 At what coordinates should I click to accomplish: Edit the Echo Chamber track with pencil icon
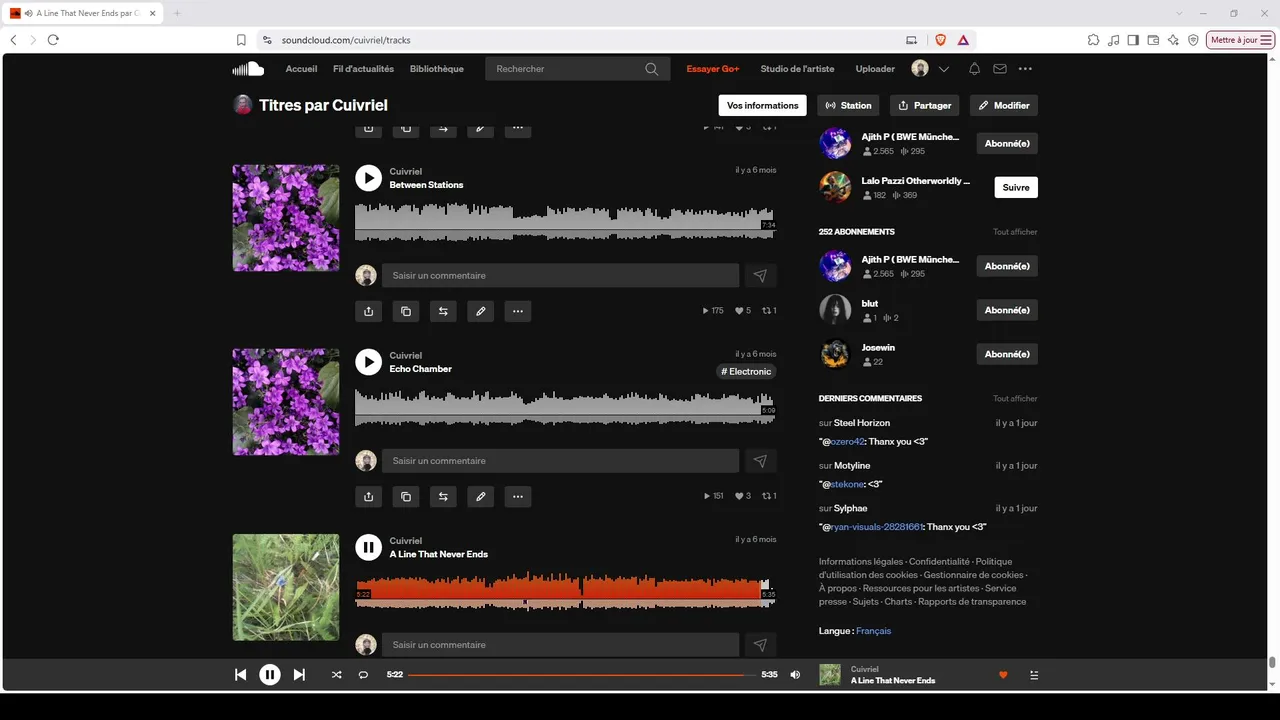click(481, 496)
